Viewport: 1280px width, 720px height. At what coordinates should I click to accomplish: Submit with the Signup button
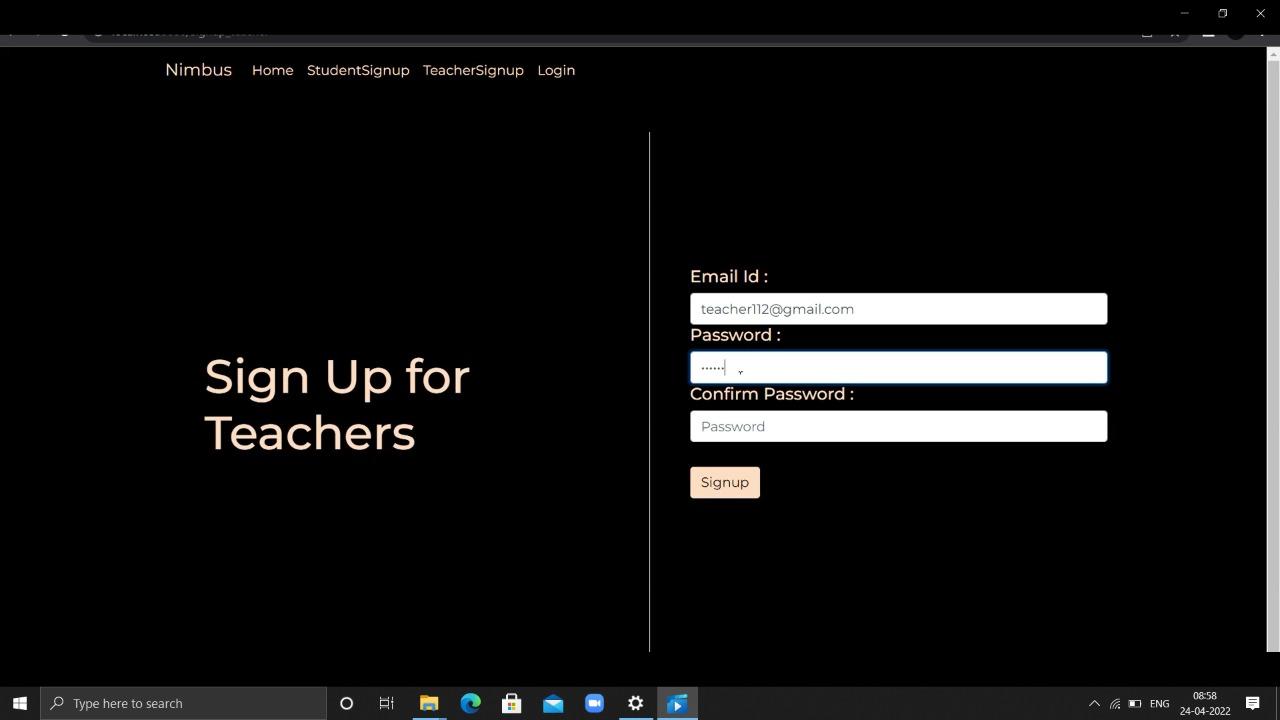725,482
